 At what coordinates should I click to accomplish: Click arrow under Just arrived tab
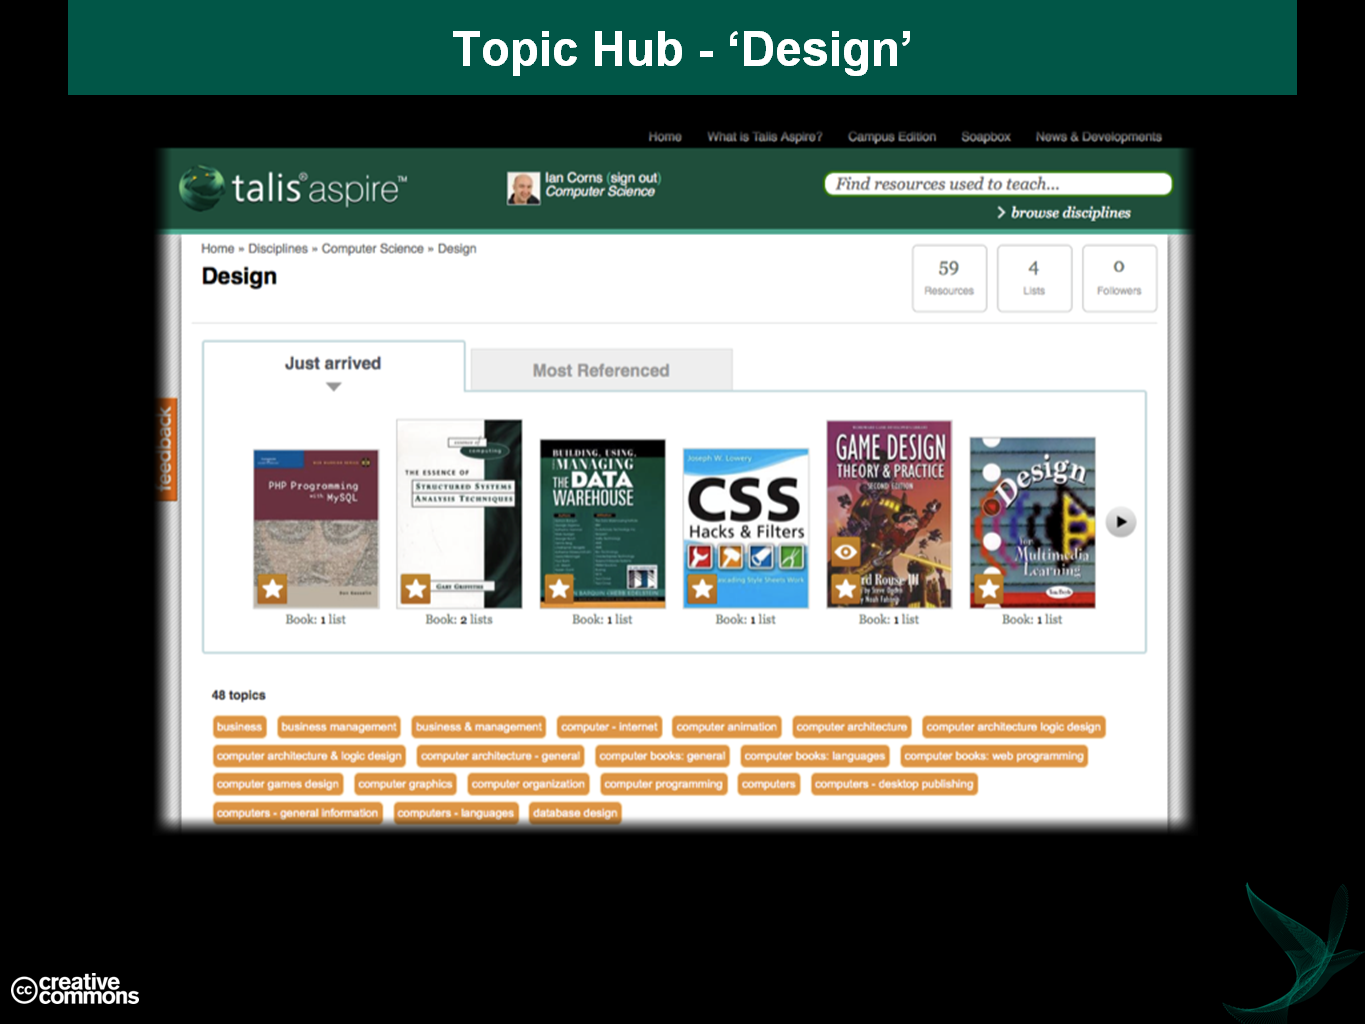(333, 387)
